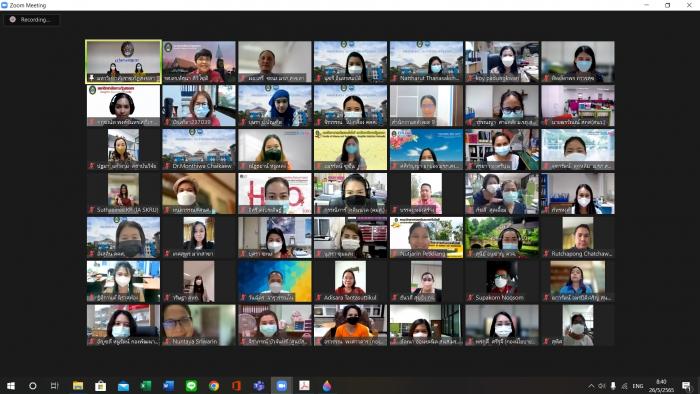This screenshot has height=394, width=700.
Task: Open the Windows Start menu
Action: 11,386
